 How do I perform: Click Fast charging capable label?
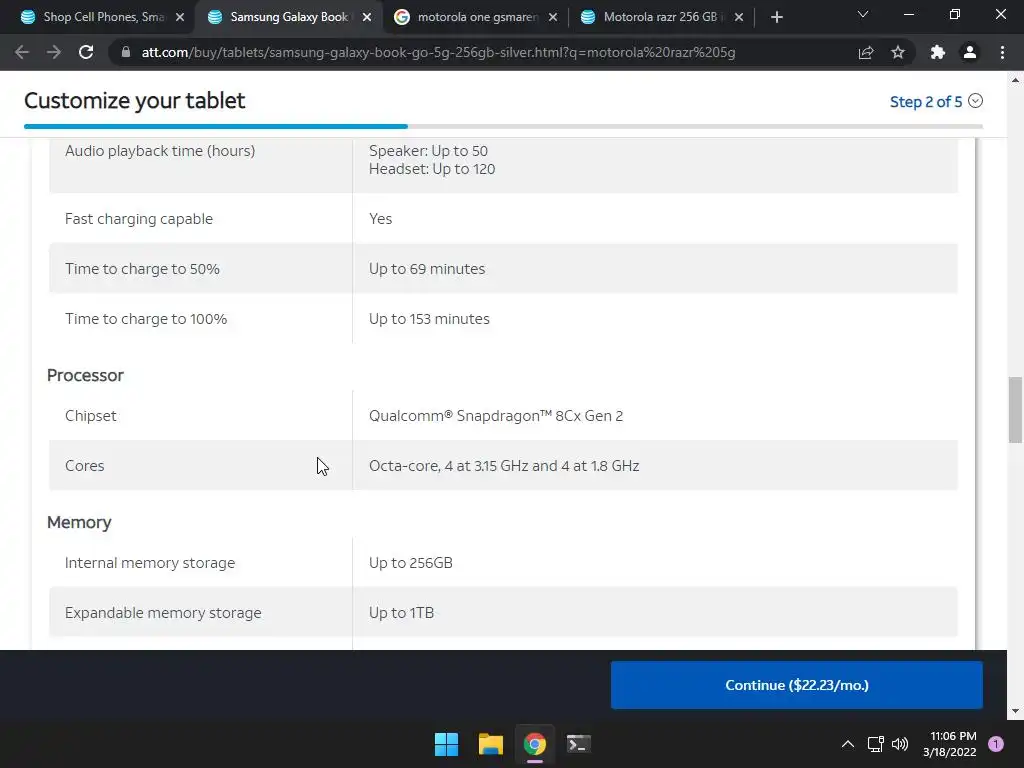tap(139, 219)
